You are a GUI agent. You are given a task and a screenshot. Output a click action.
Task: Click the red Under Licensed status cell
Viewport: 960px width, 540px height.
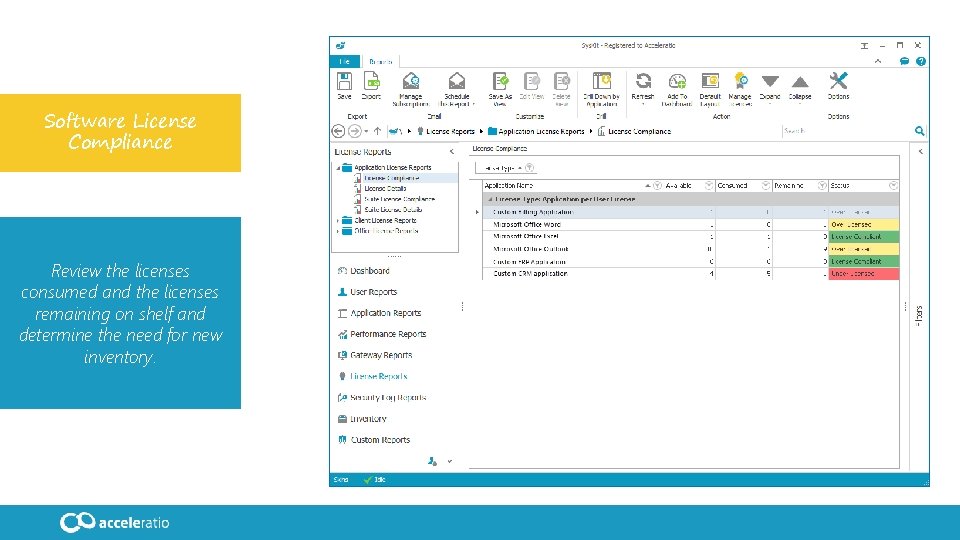(863, 274)
